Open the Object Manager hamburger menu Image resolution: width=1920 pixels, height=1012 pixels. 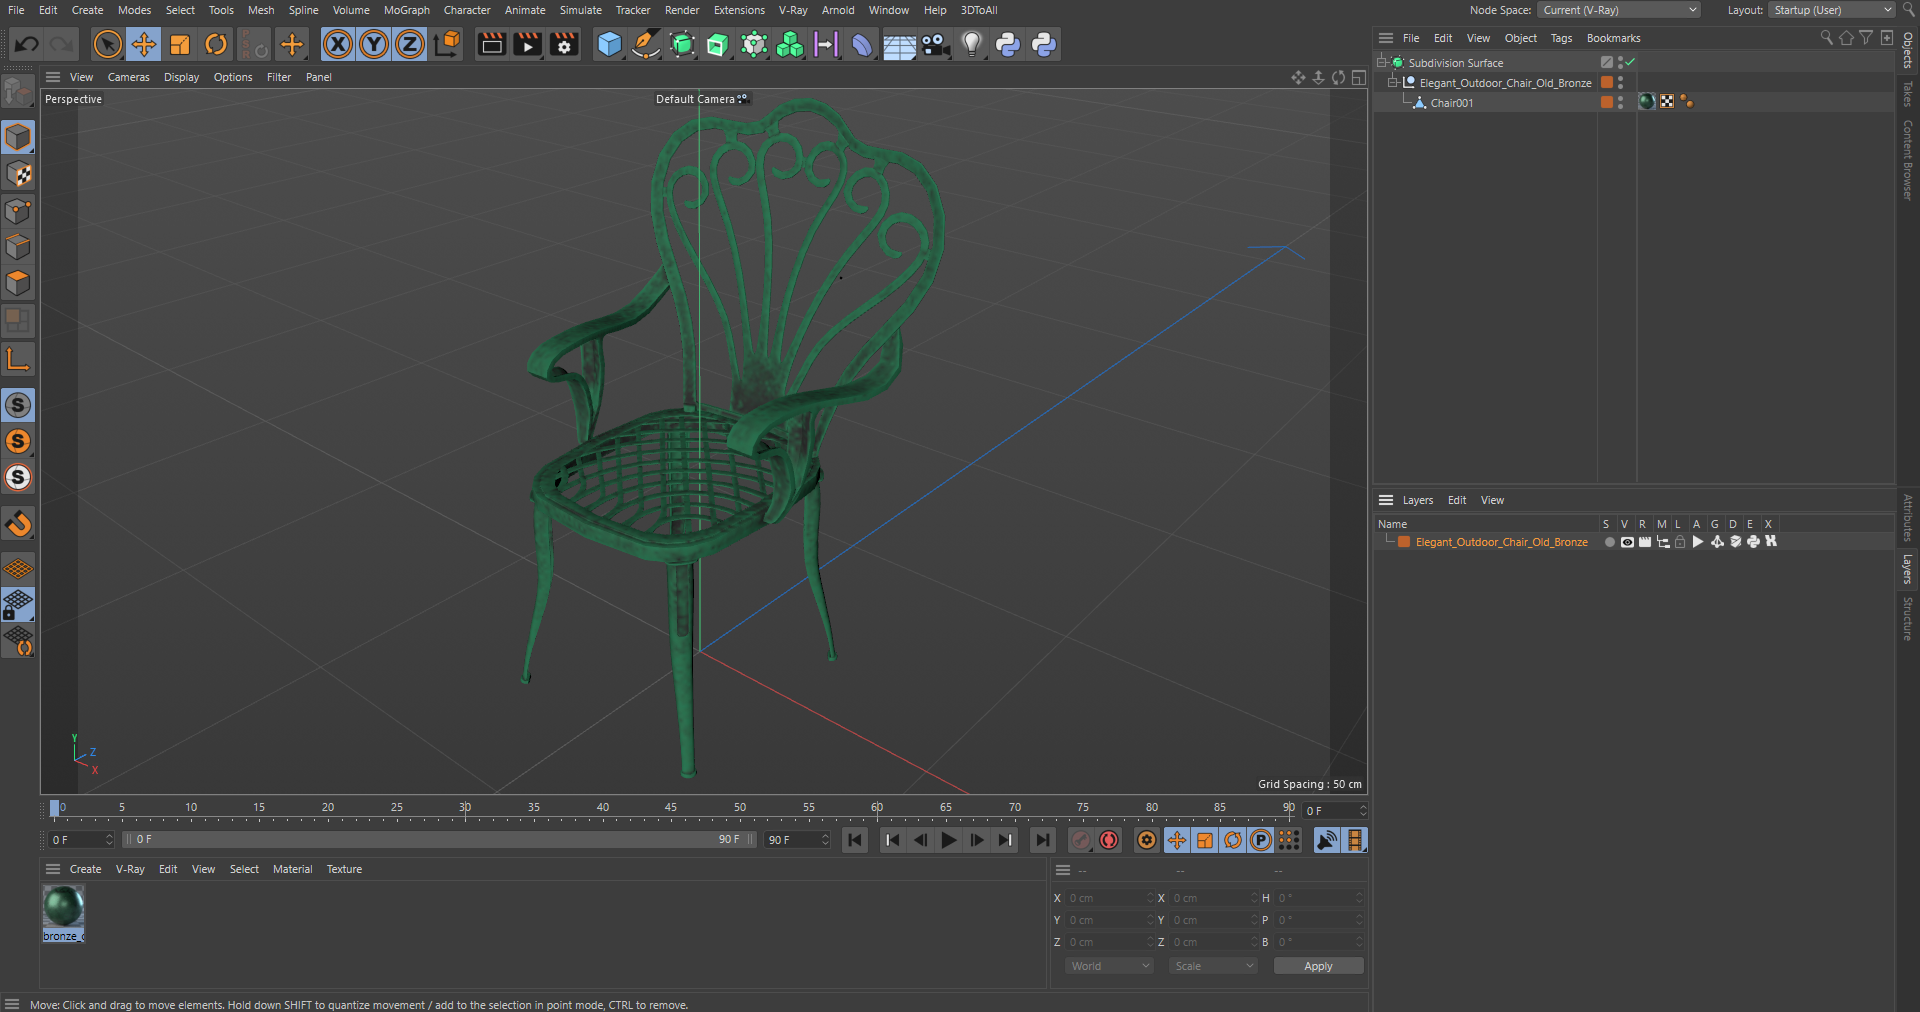[1386, 38]
